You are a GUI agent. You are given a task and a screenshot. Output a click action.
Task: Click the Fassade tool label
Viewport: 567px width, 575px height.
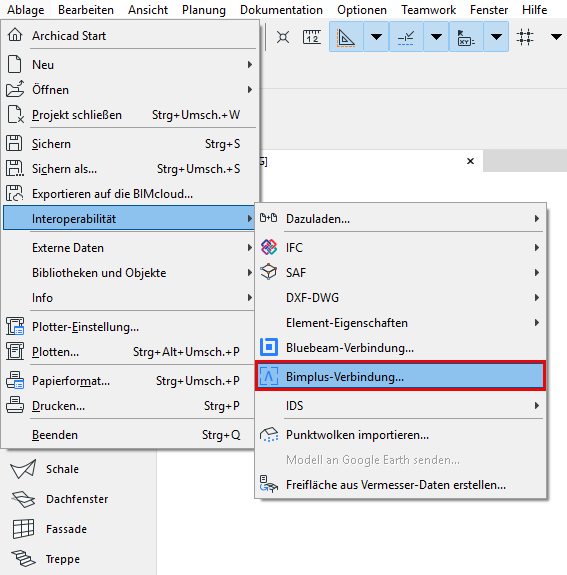point(66,529)
